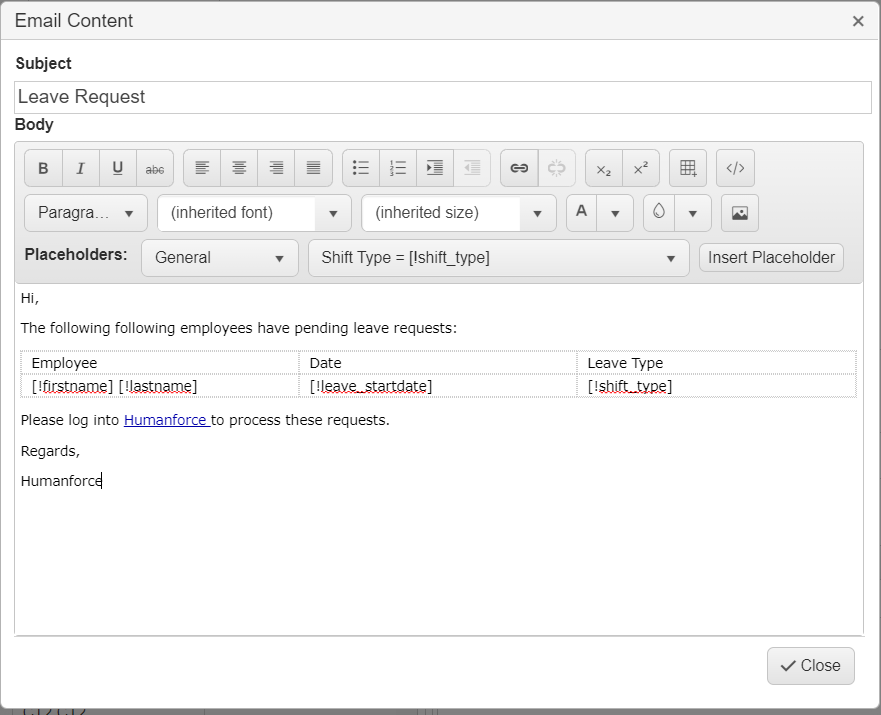Viewport: 881px width, 715px height.
Task: Apply strikethrough formatting
Action: pyautogui.click(x=155, y=168)
